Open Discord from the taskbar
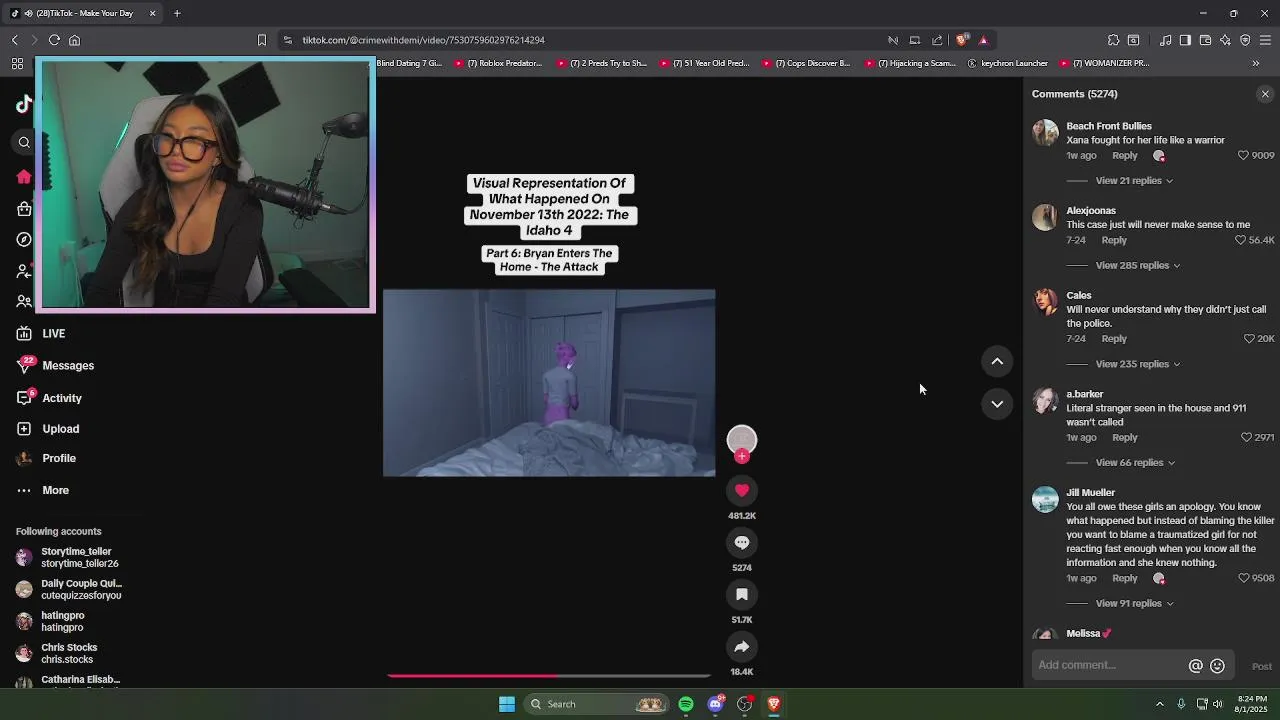This screenshot has width=1280, height=720. coord(715,704)
